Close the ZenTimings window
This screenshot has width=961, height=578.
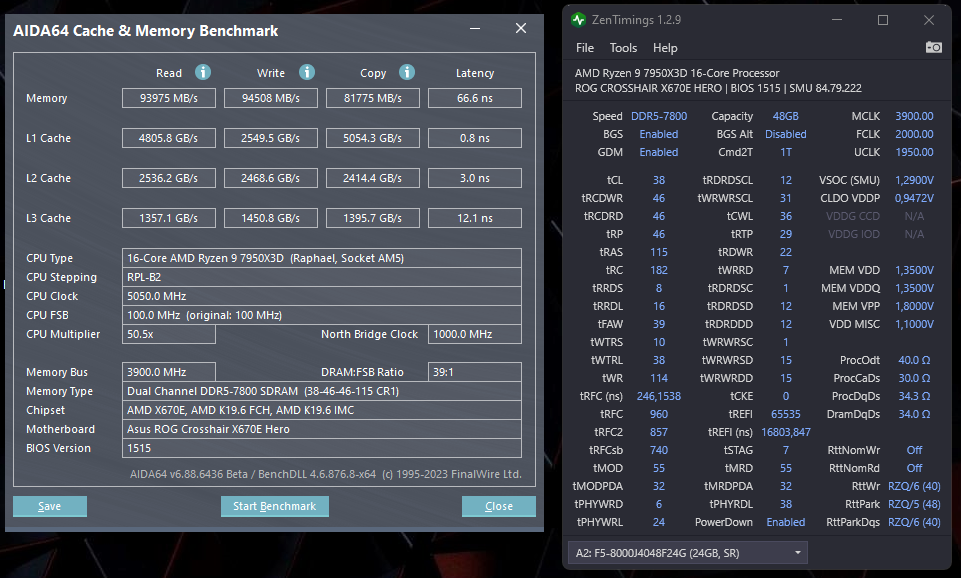[929, 20]
